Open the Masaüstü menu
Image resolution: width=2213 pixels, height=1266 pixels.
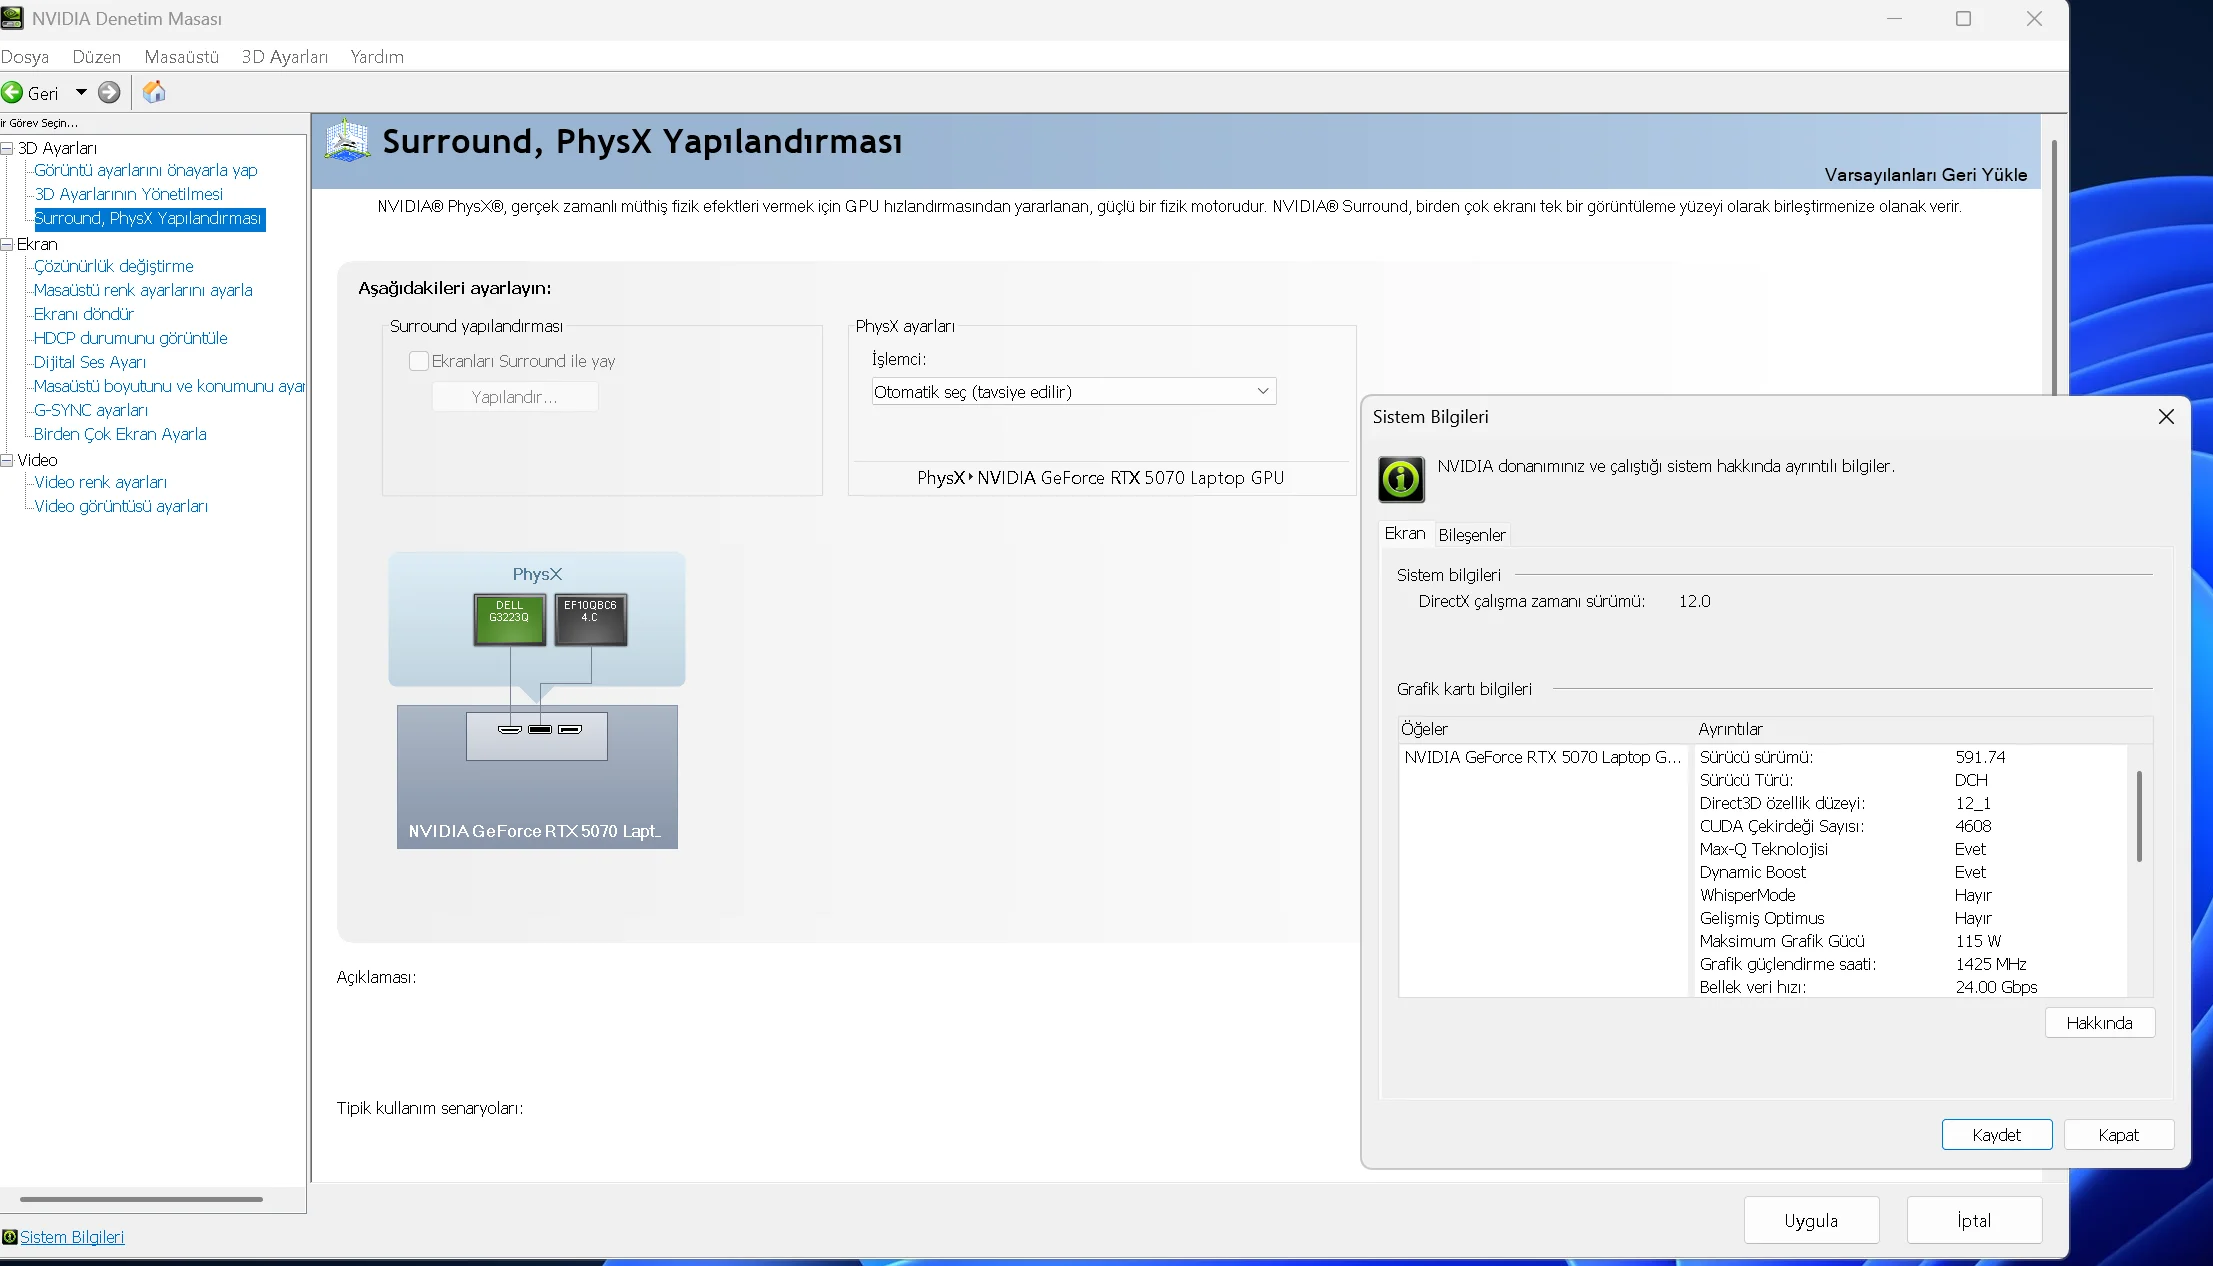tap(181, 57)
